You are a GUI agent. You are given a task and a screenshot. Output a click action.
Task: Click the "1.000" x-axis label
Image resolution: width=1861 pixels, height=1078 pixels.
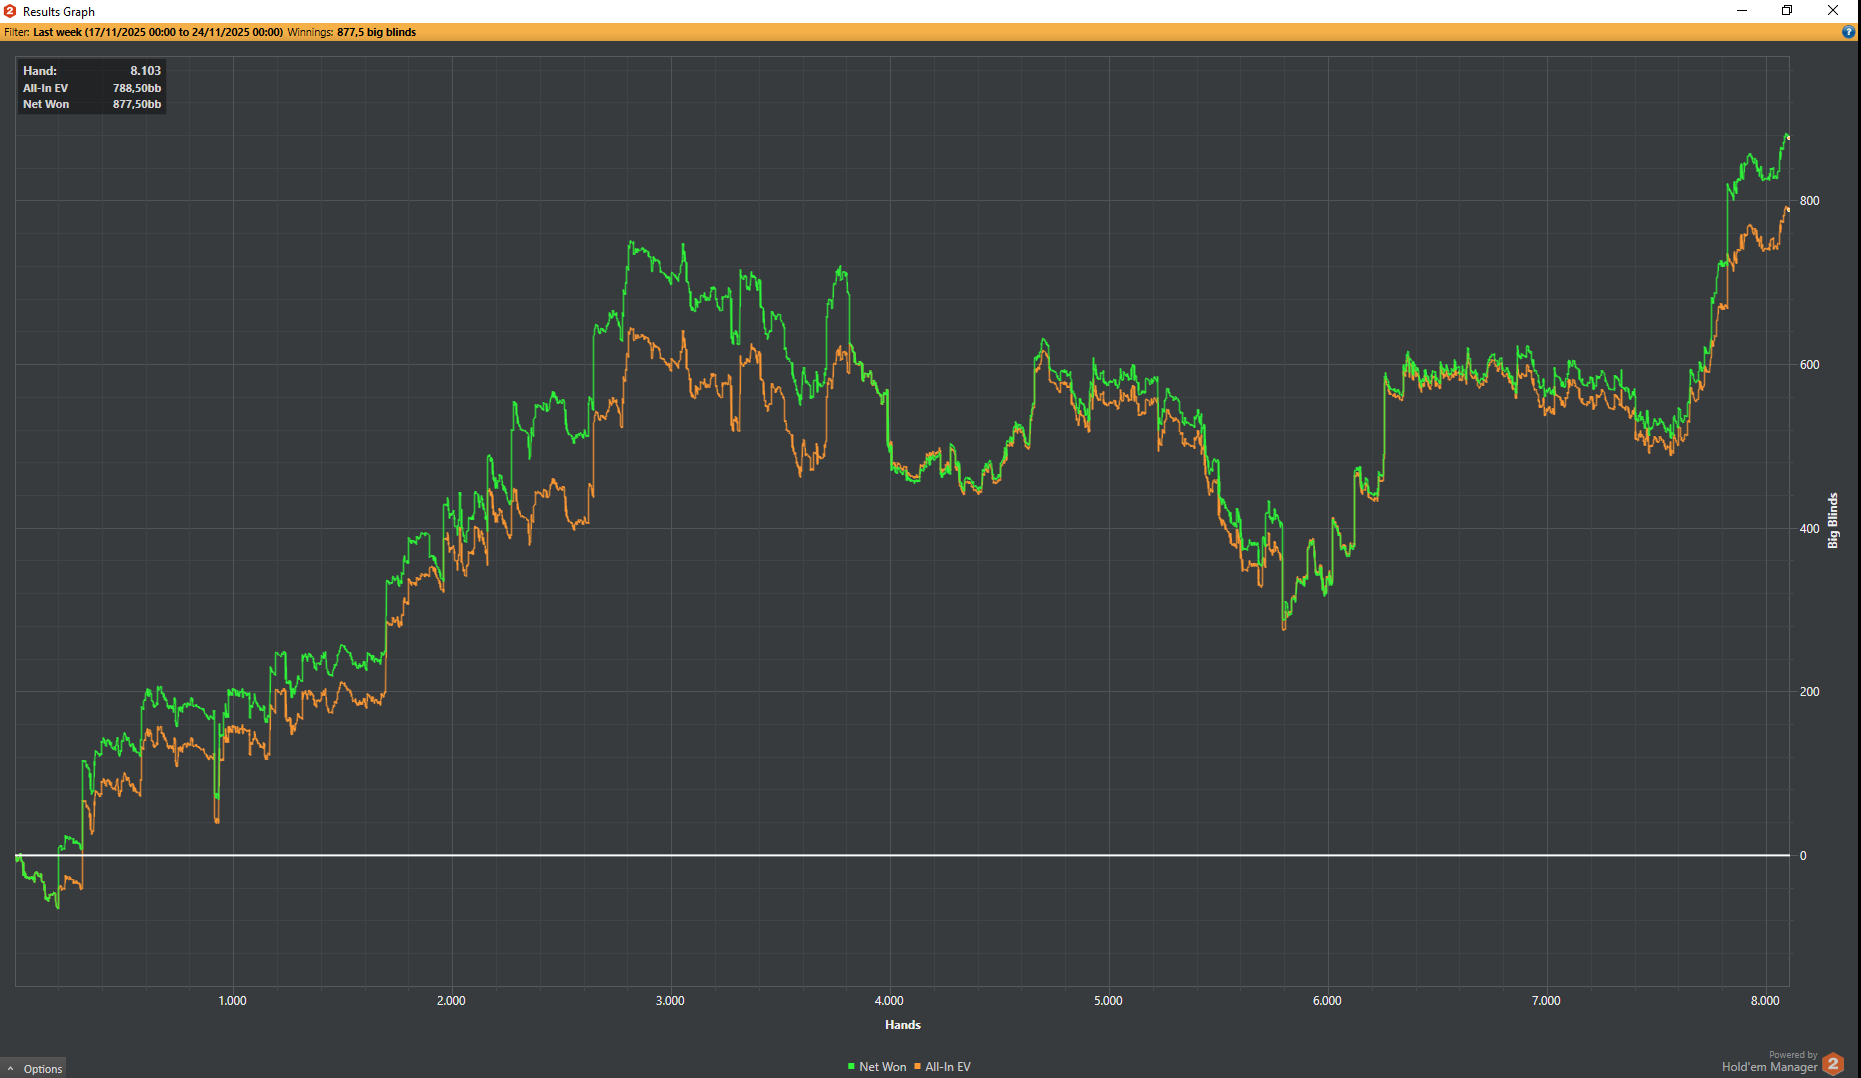pos(232,1001)
